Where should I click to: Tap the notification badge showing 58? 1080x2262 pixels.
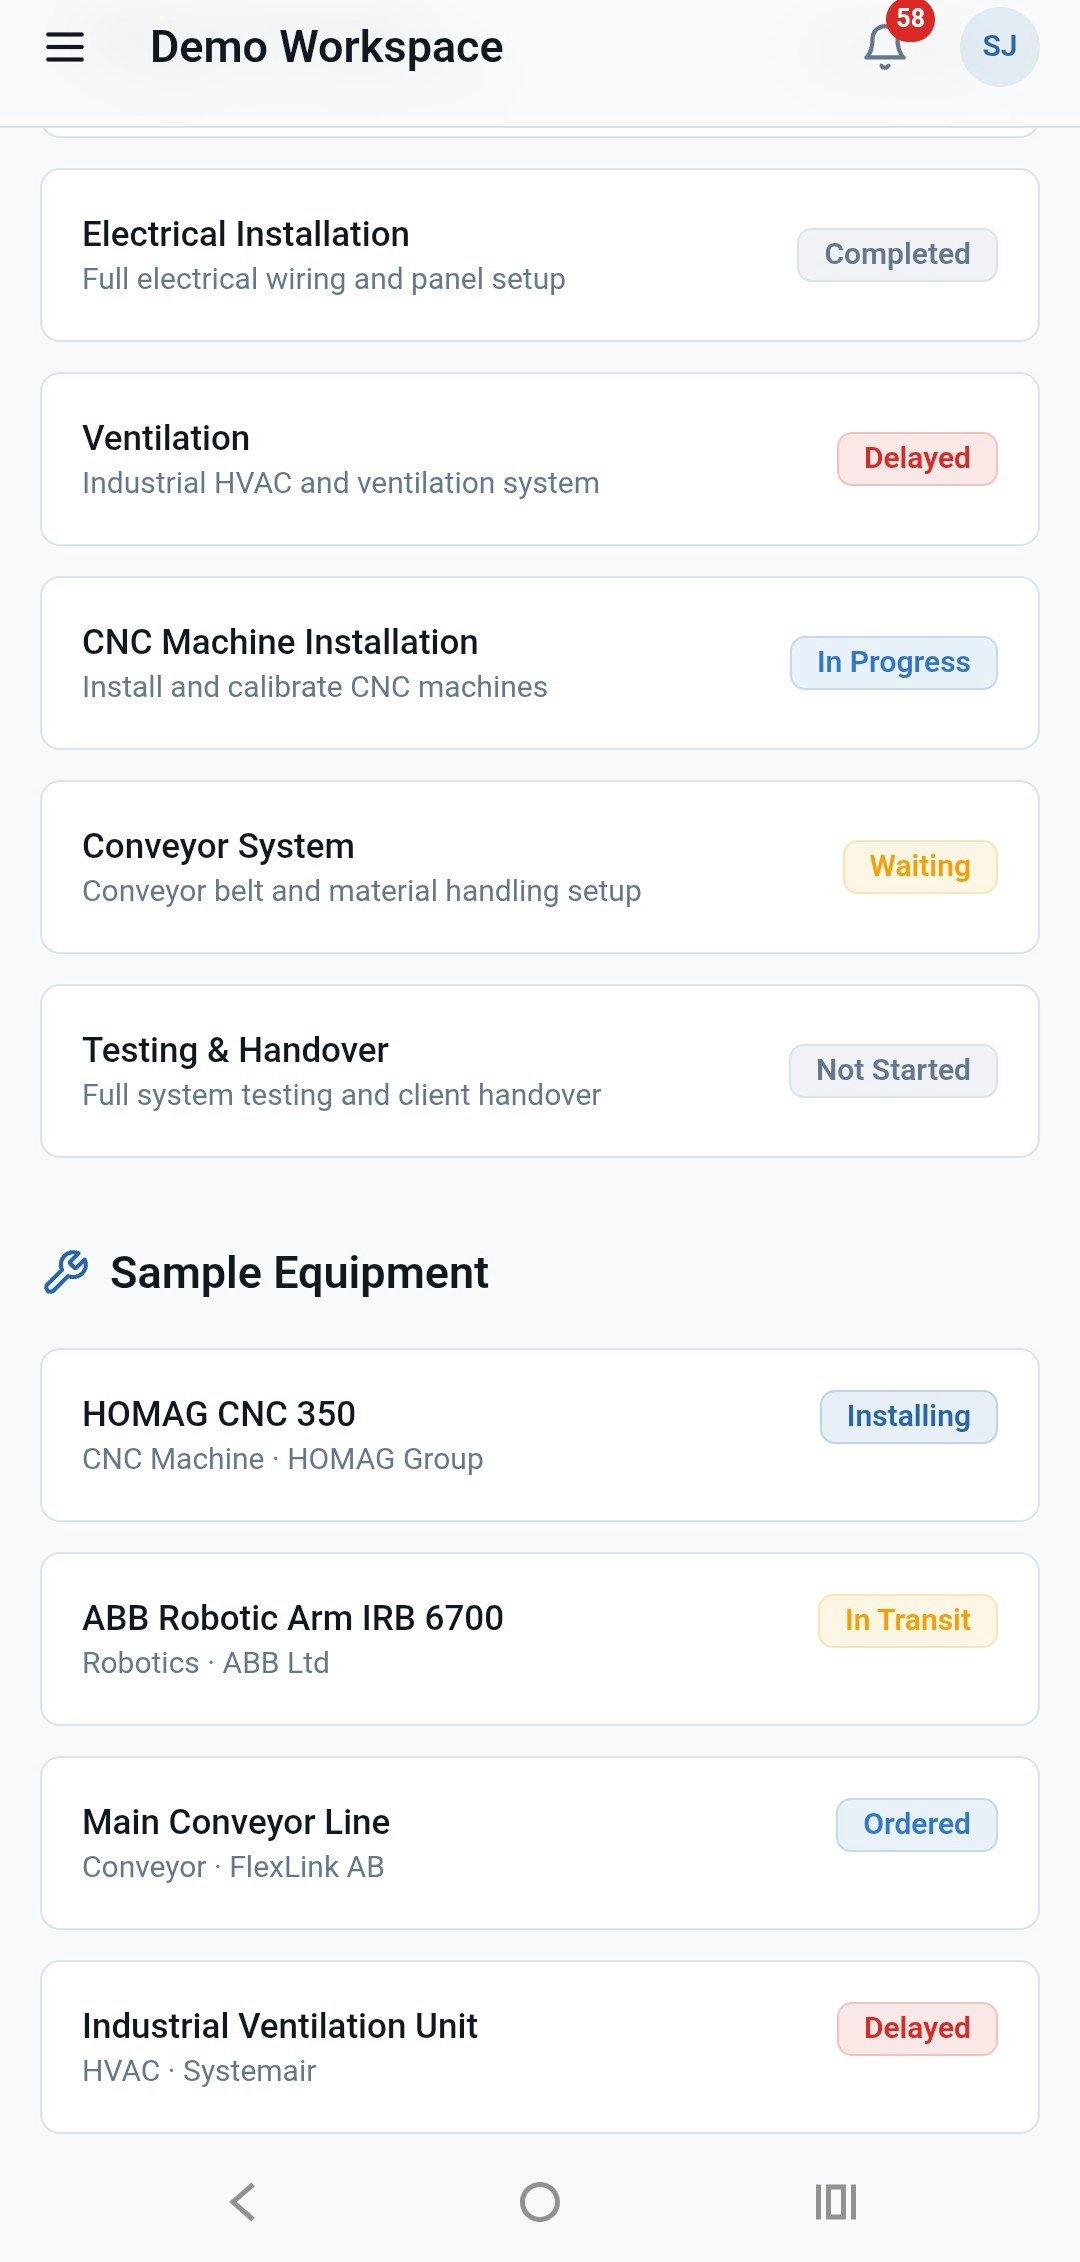click(906, 18)
